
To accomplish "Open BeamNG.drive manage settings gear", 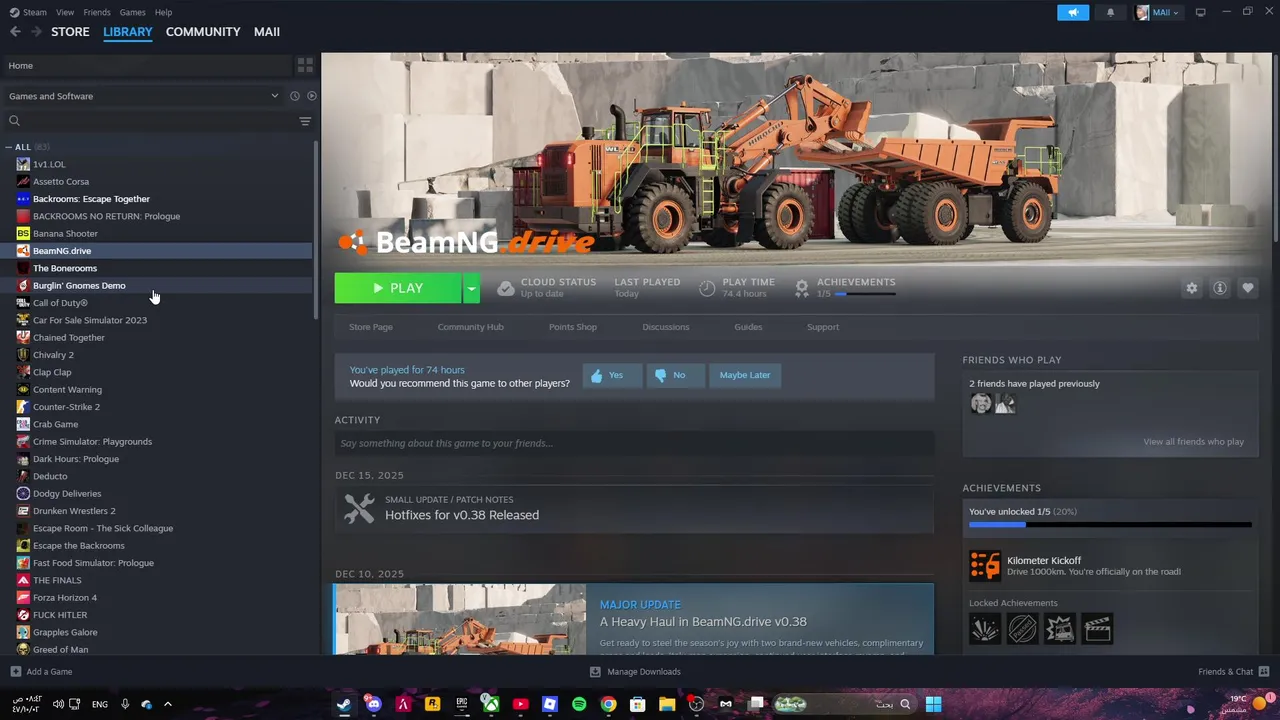I will coord(1191,288).
